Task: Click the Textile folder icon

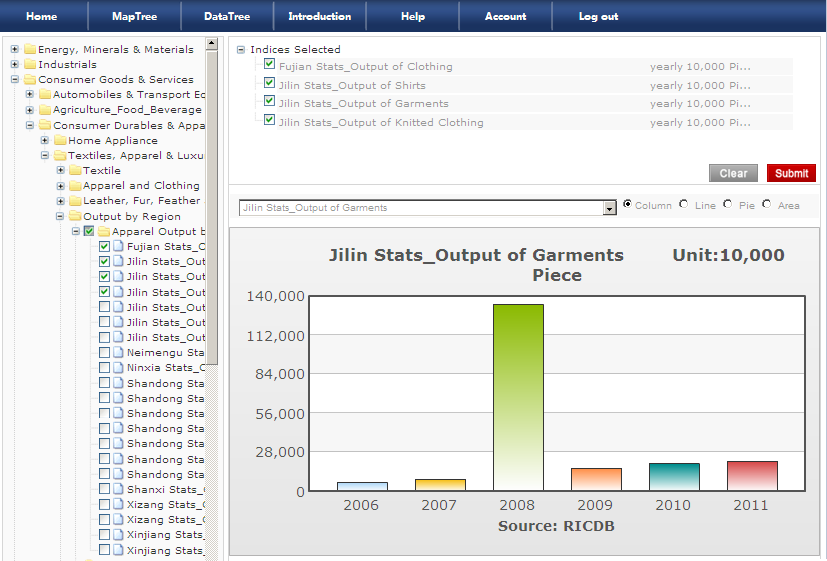Action: tap(75, 170)
